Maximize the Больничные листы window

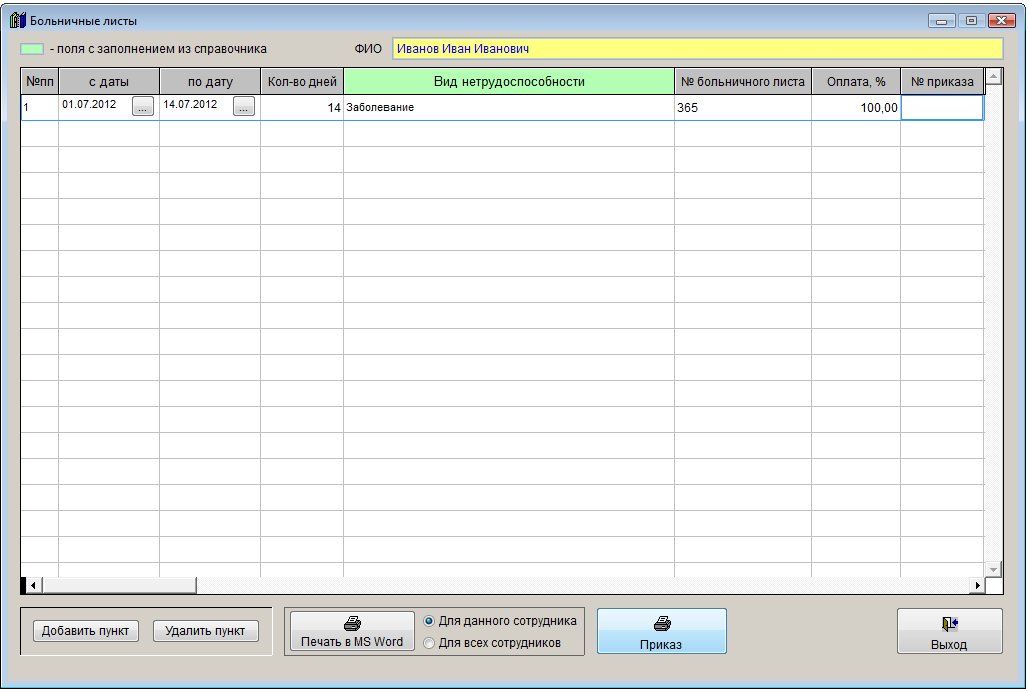point(971,21)
